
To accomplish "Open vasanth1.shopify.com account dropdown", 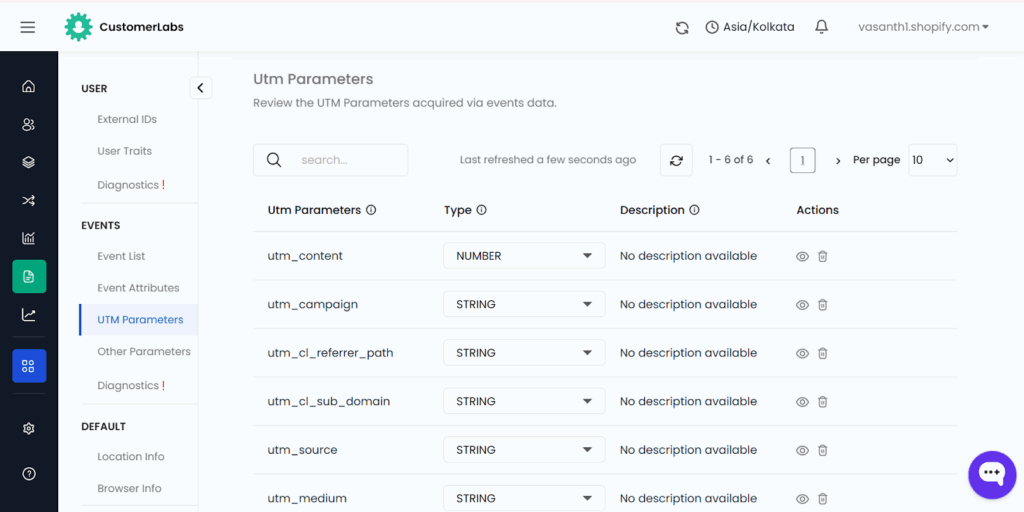I will 923,27.
